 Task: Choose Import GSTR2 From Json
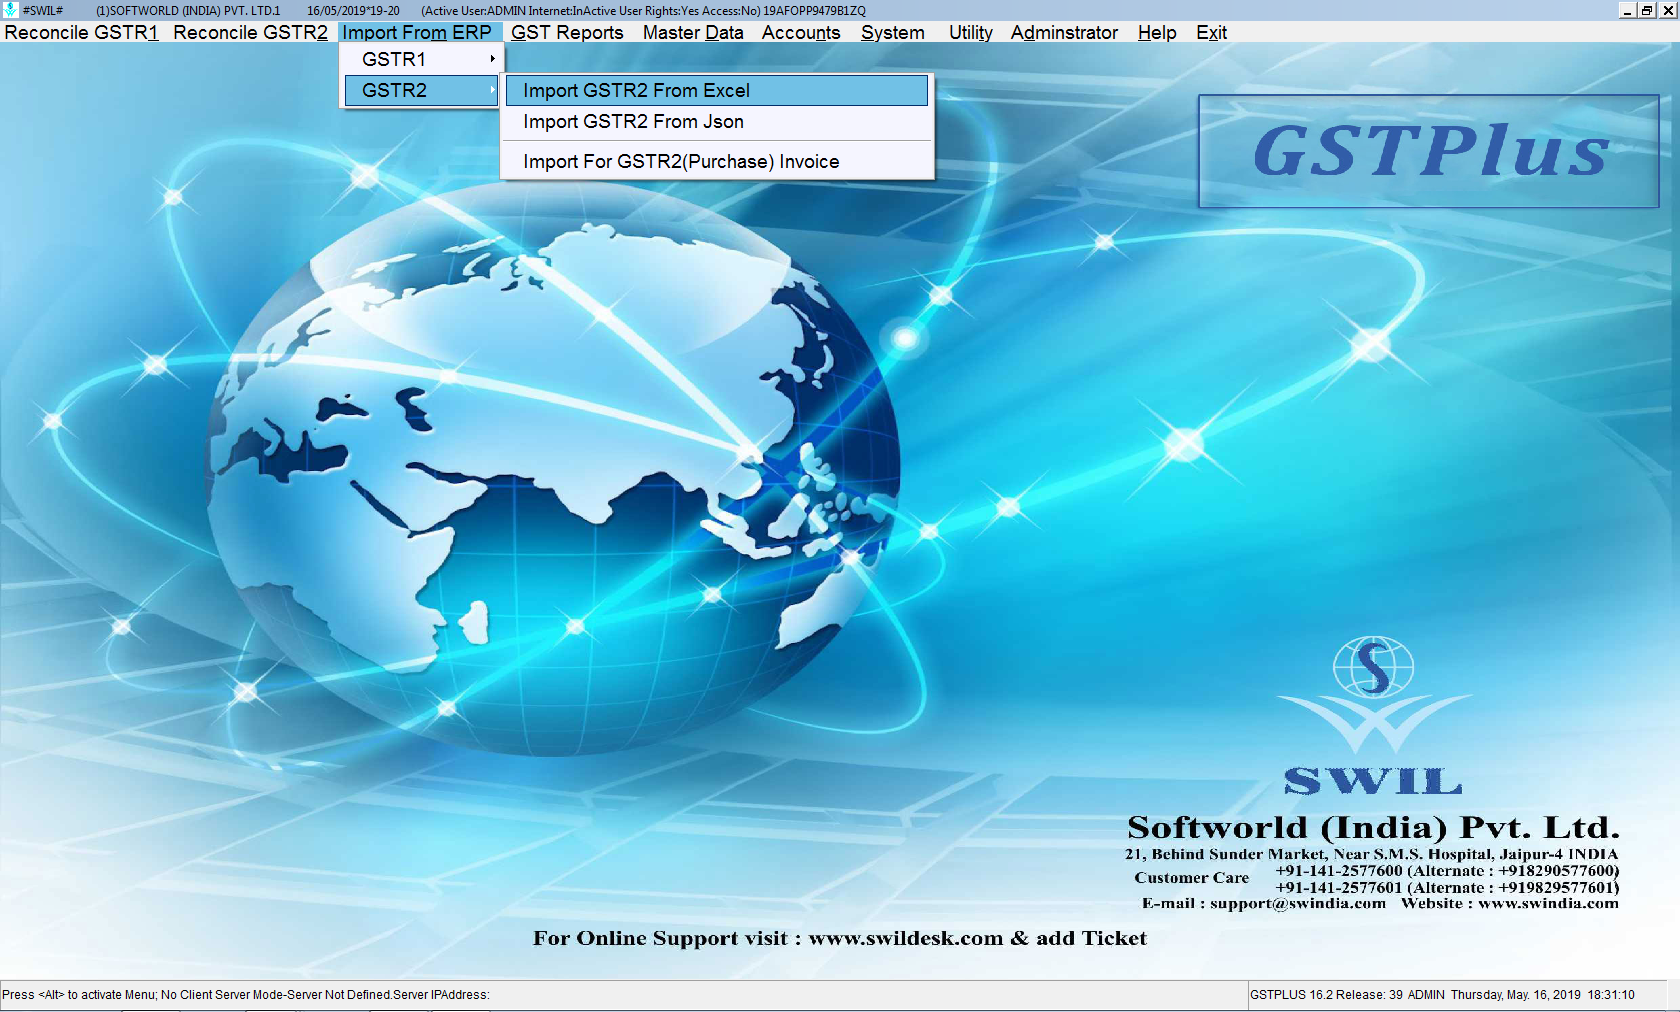(717, 121)
